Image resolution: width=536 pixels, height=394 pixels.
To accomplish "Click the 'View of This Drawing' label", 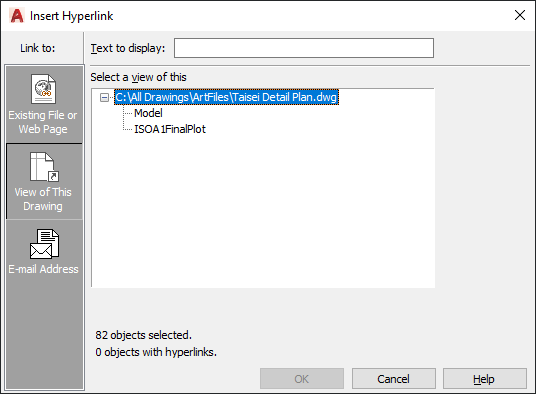I will point(43,199).
